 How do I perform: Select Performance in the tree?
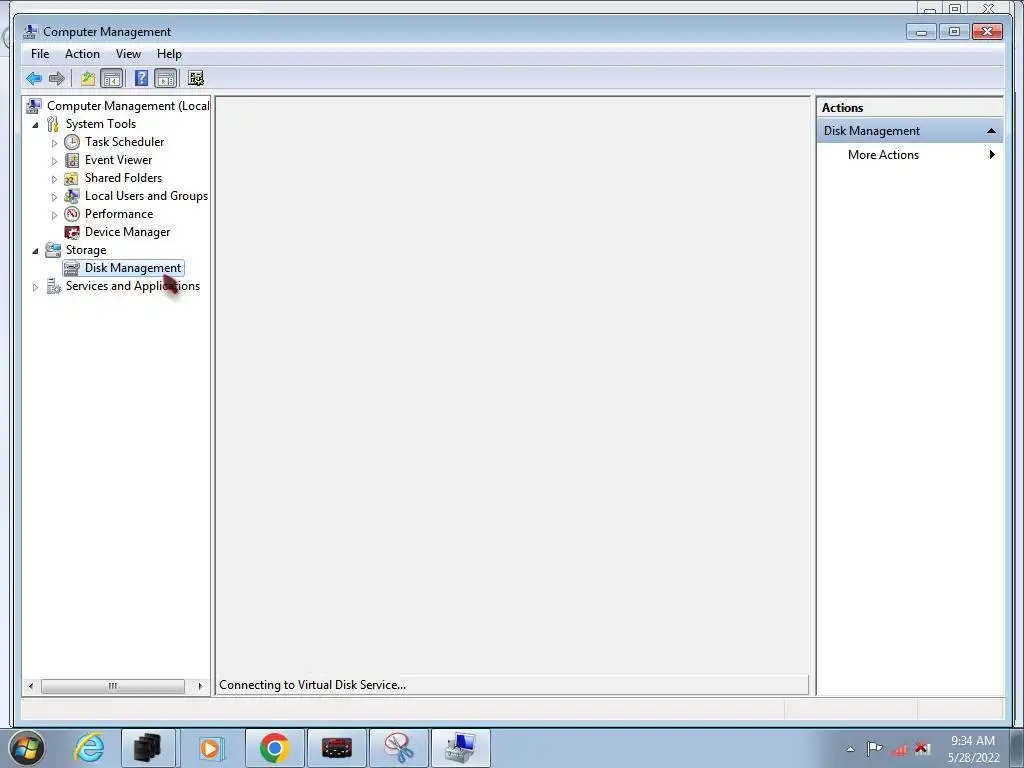click(119, 214)
